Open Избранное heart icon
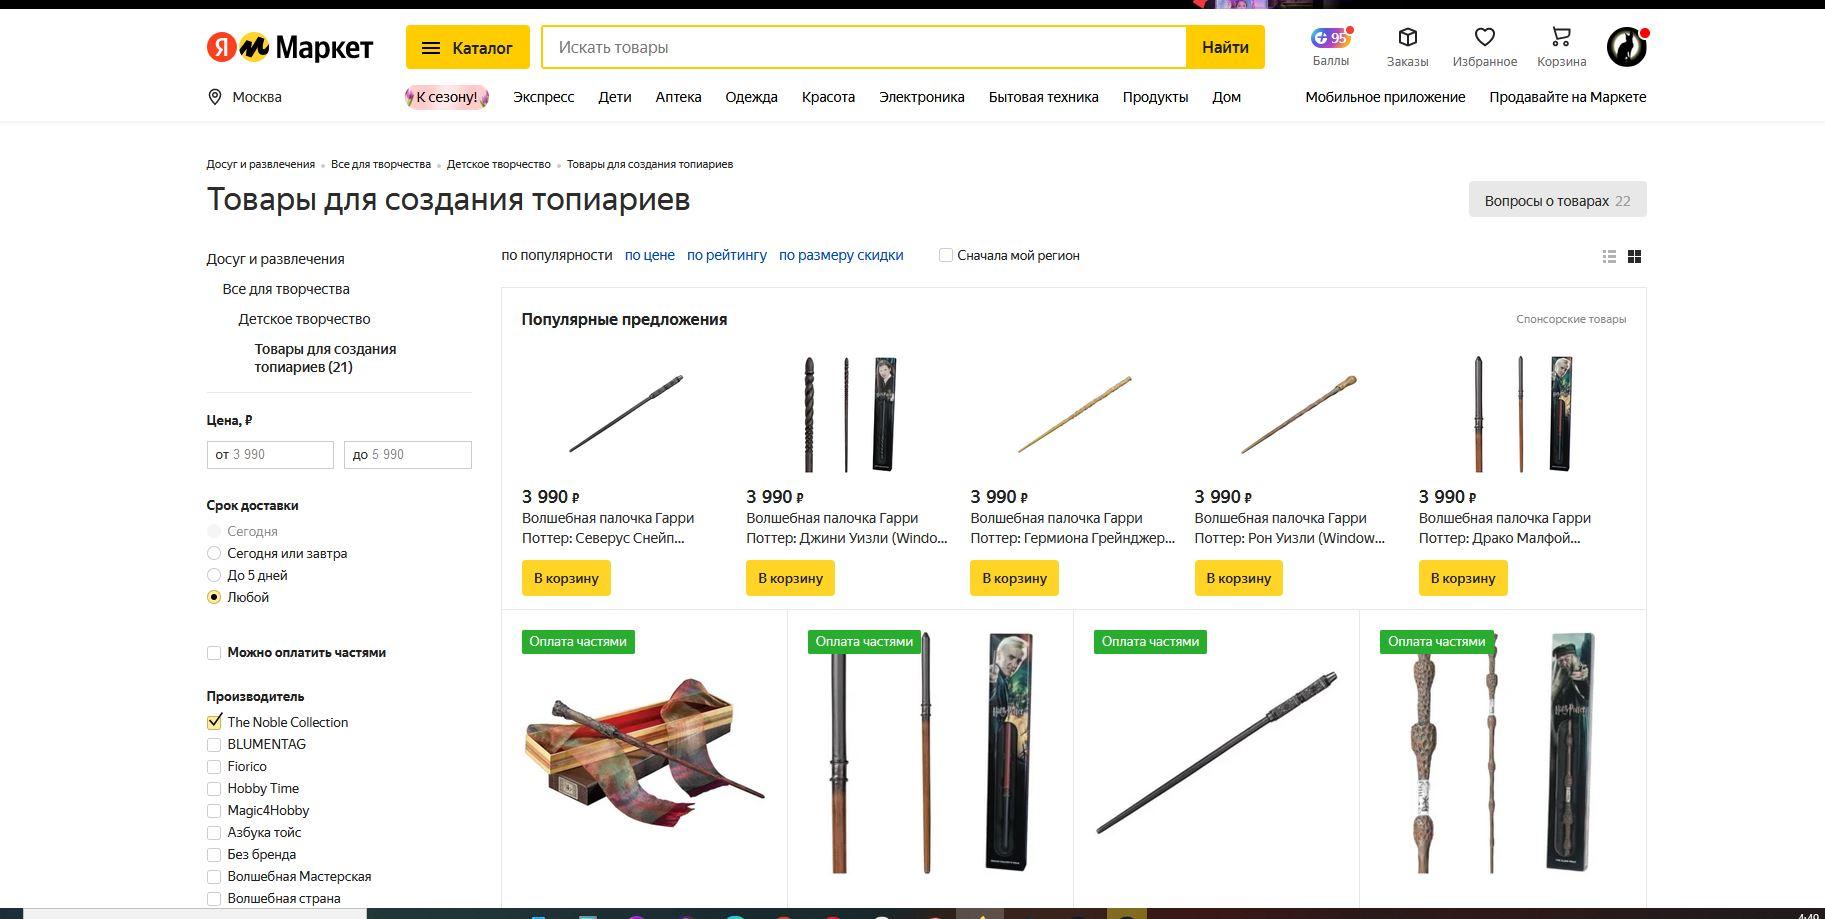1825x919 pixels. tap(1484, 38)
